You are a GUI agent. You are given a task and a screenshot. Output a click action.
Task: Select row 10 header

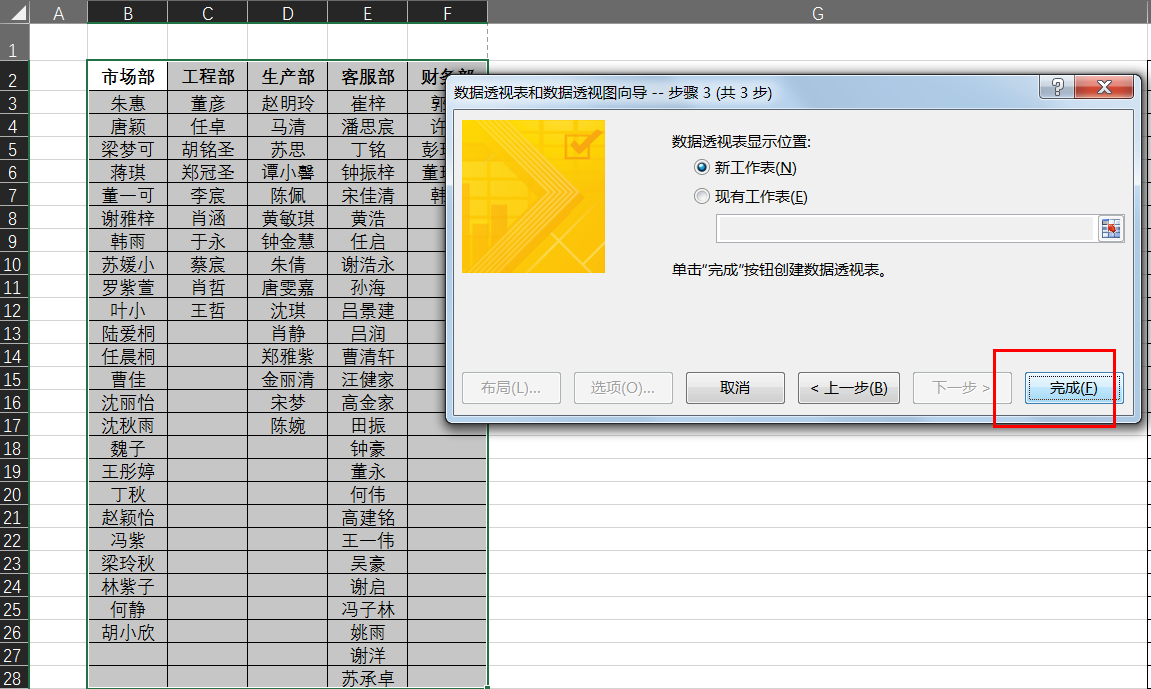pyautogui.click(x=14, y=264)
